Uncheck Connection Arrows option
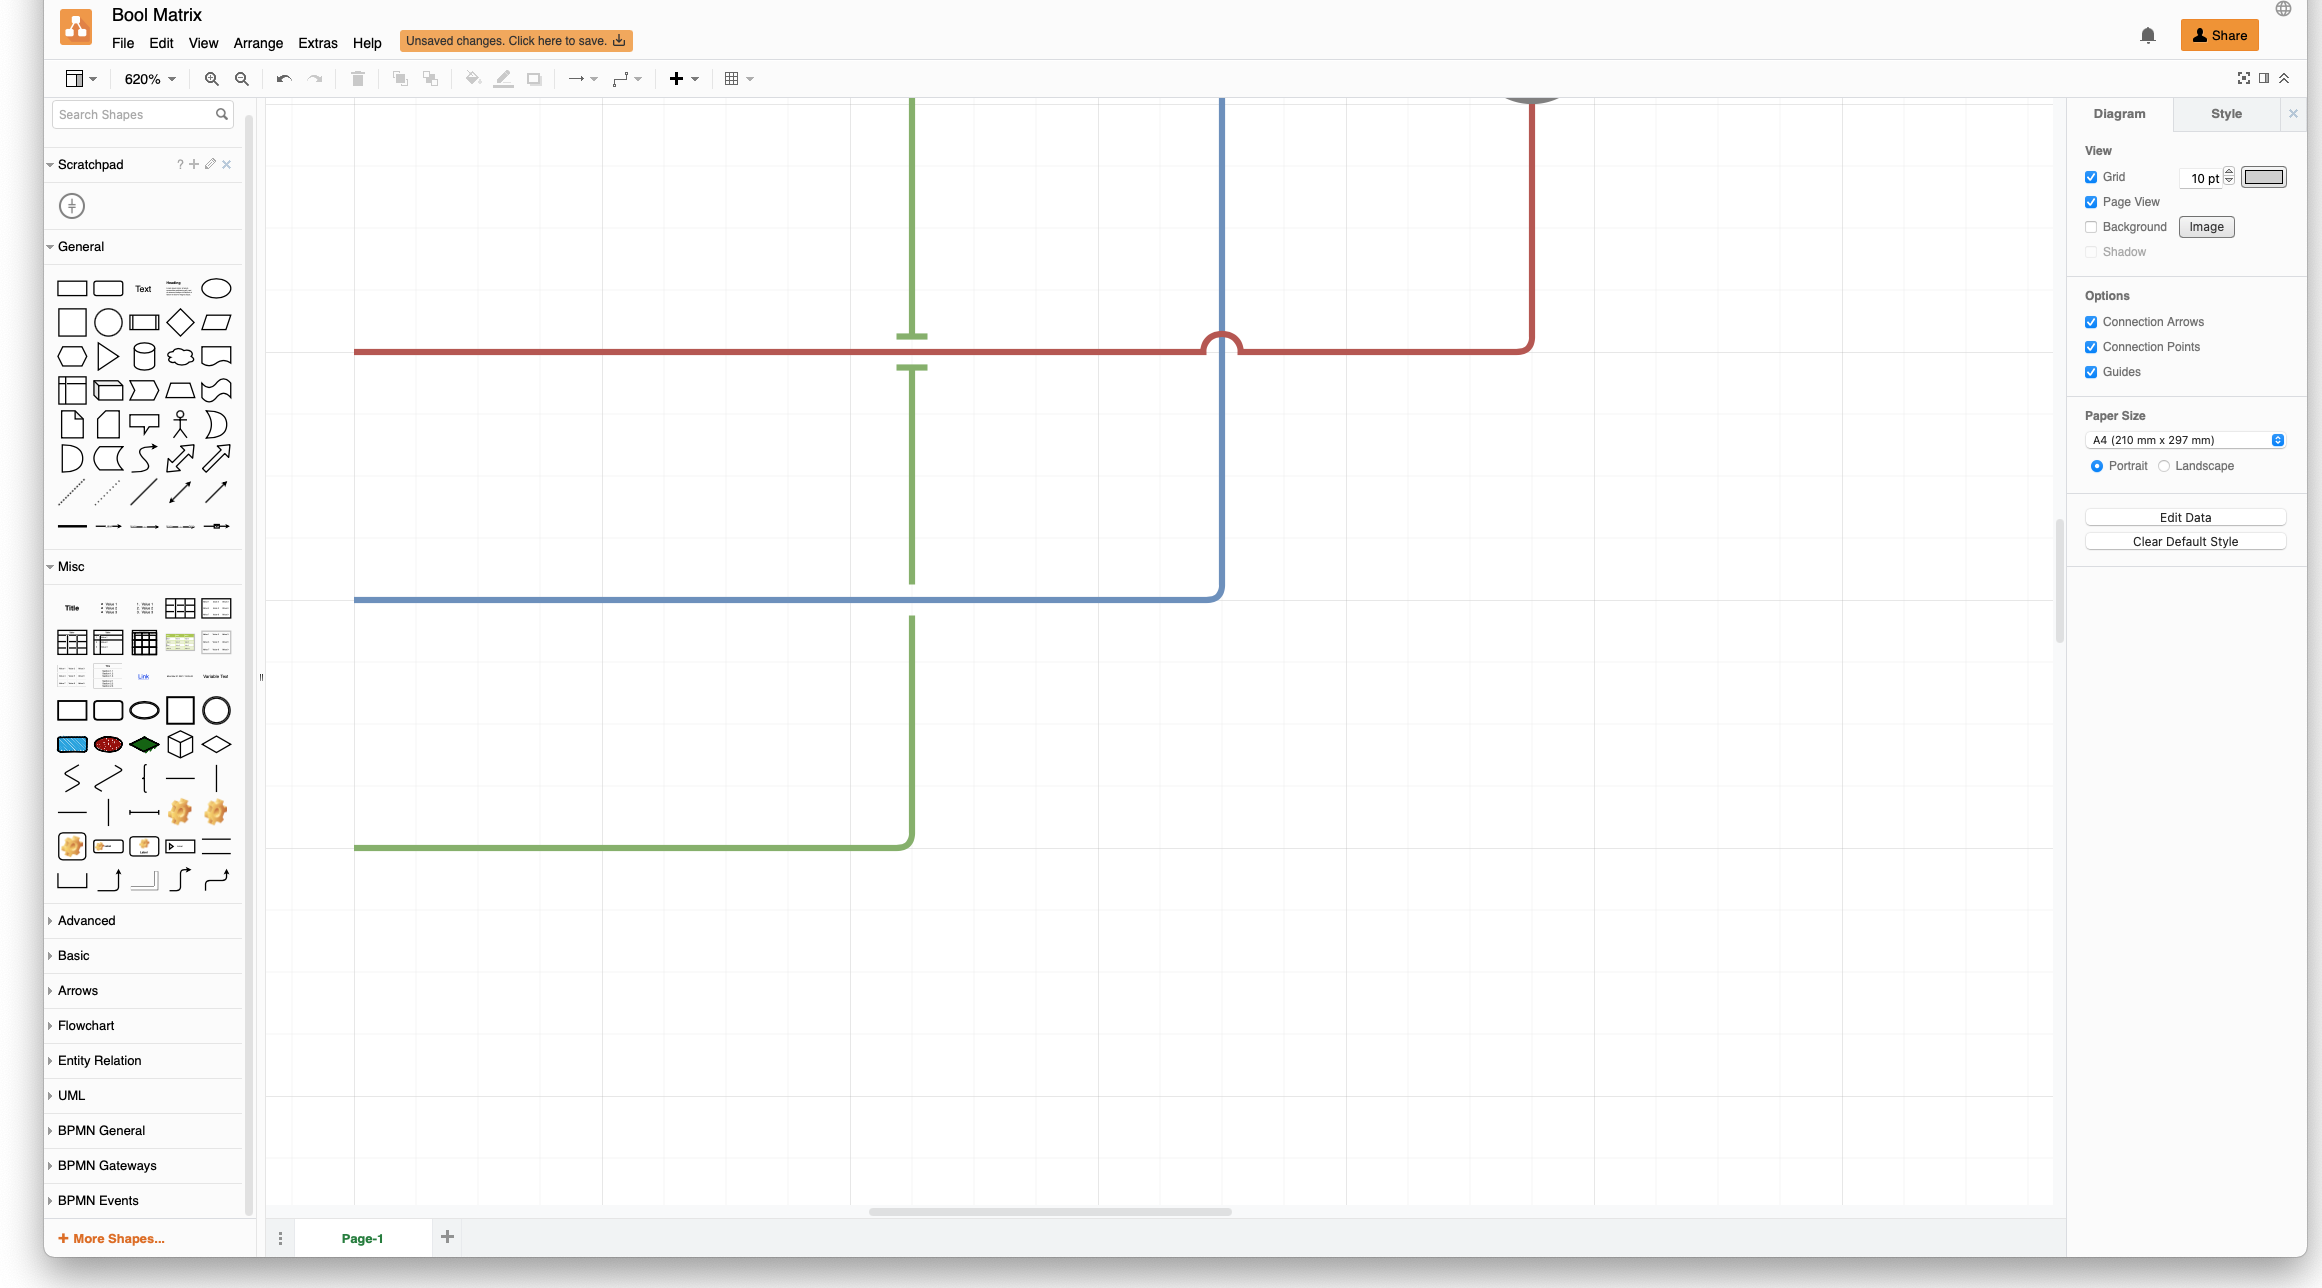 [2091, 322]
